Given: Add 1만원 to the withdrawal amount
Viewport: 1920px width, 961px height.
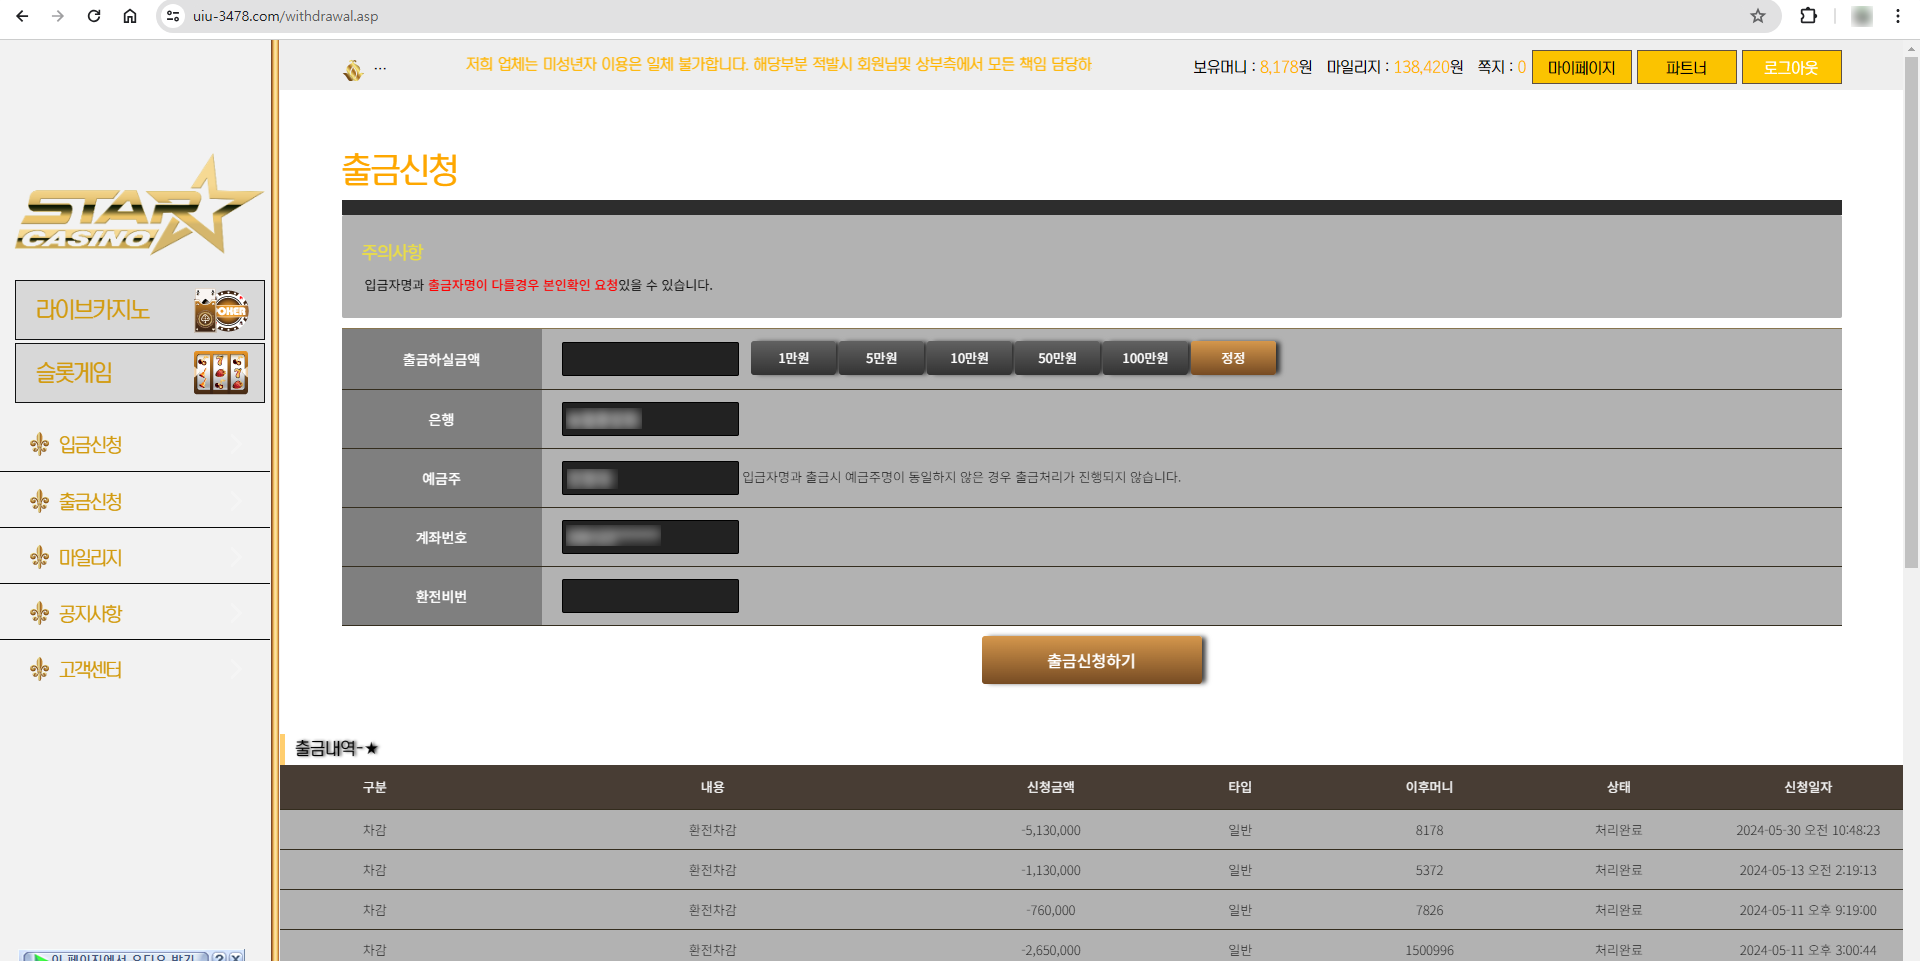Looking at the screenshot, I should 794,358.
